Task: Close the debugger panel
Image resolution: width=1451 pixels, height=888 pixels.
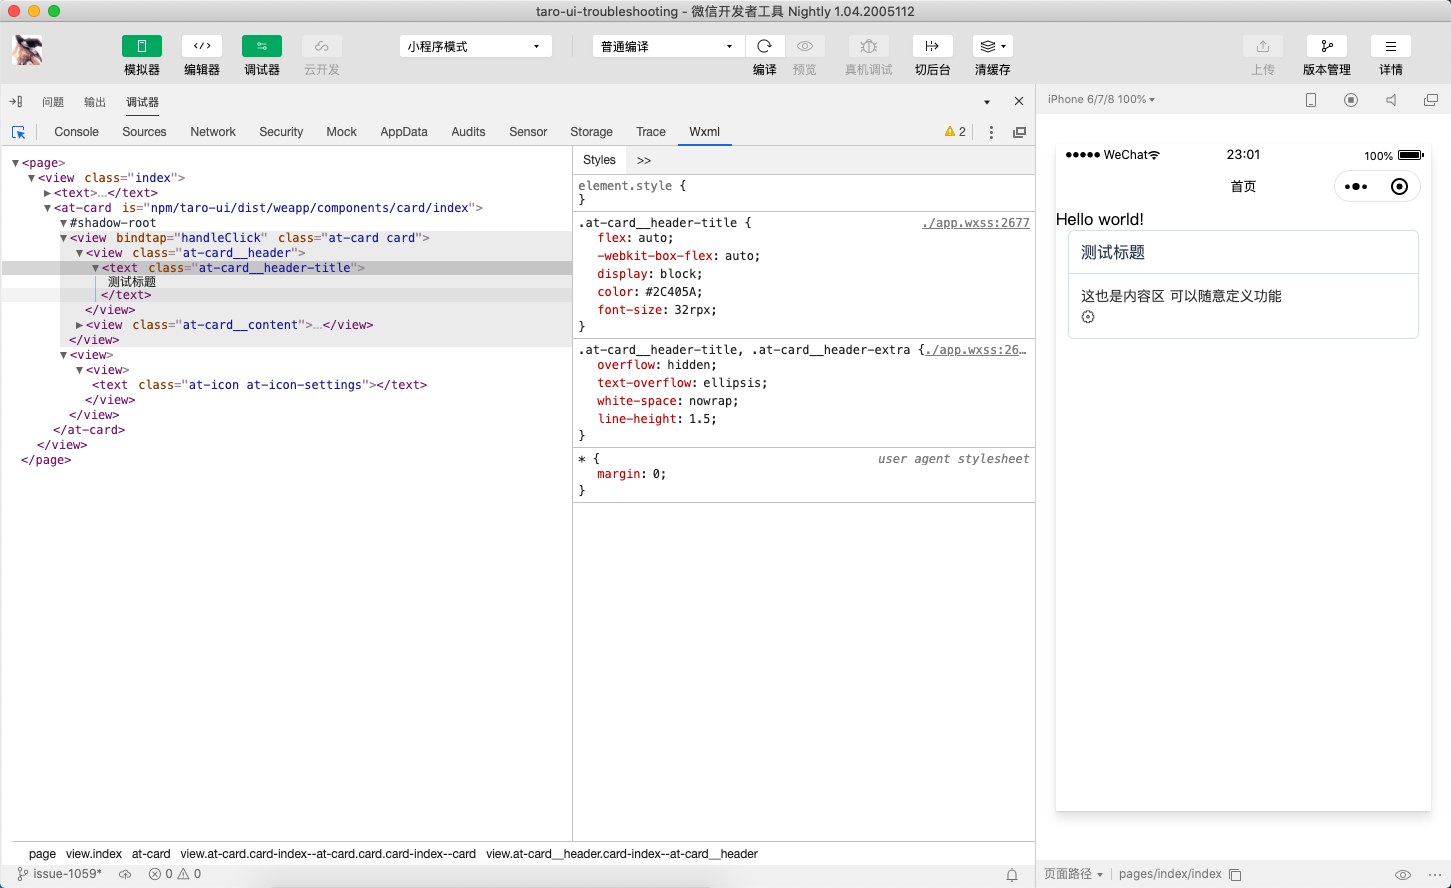Action: pos(1019,101)
